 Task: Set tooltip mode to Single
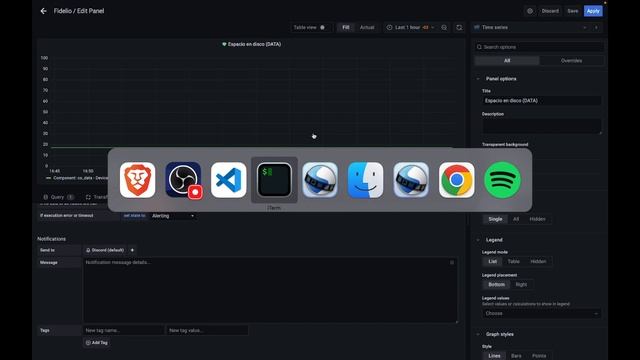coord(495,219)
